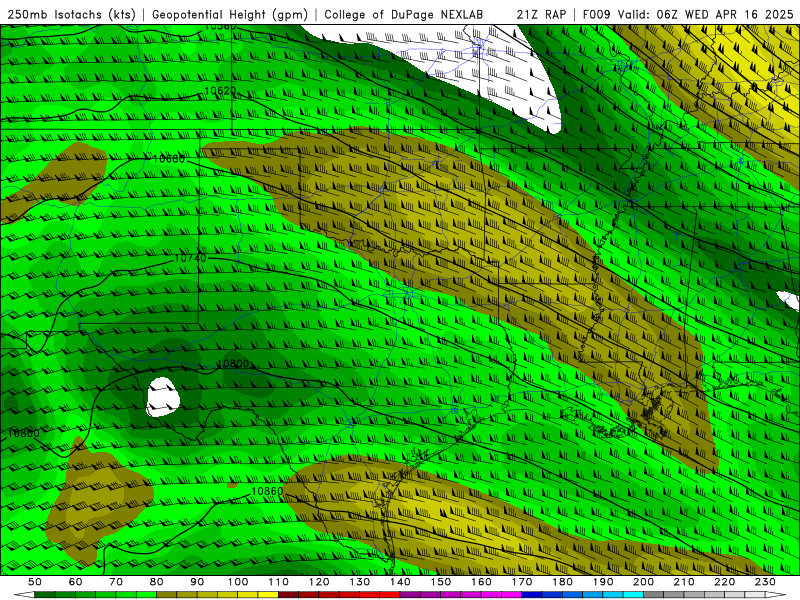The width and height of the screenshot is (800, 600).
Task: Click the '21Z RAP' model run text
Action: 541,14
